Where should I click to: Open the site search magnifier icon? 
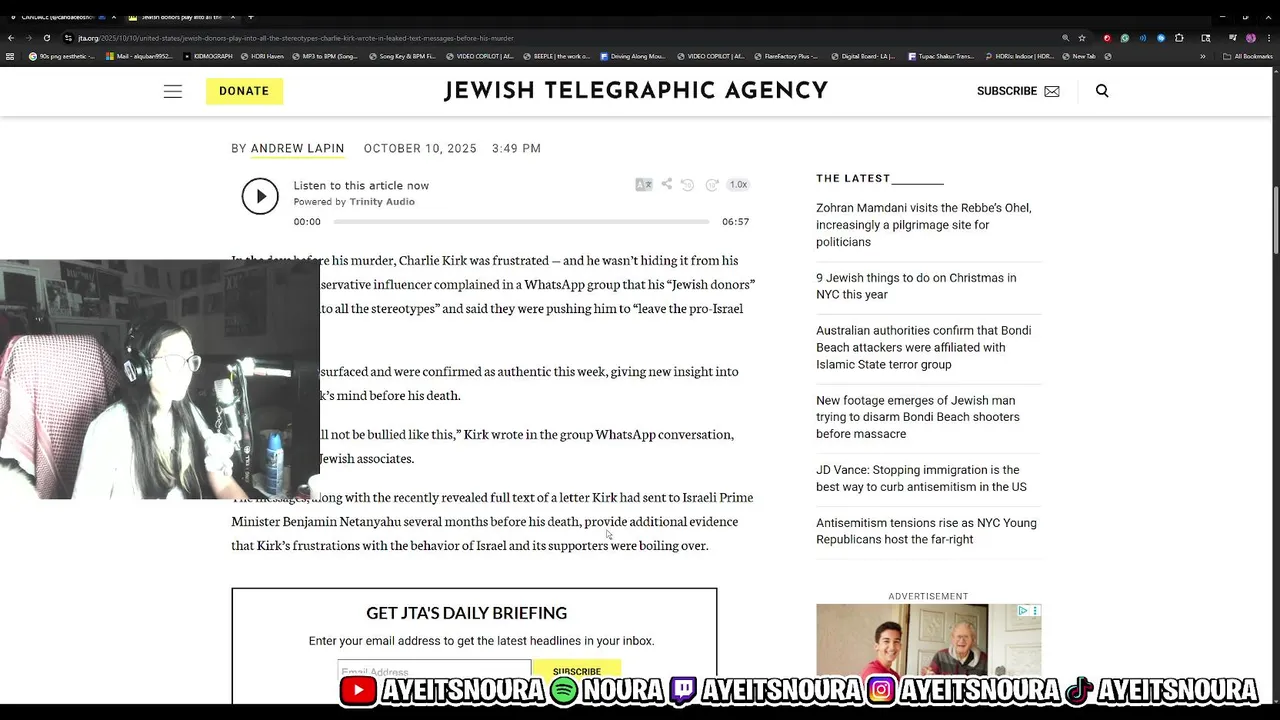pos(1102,91)
